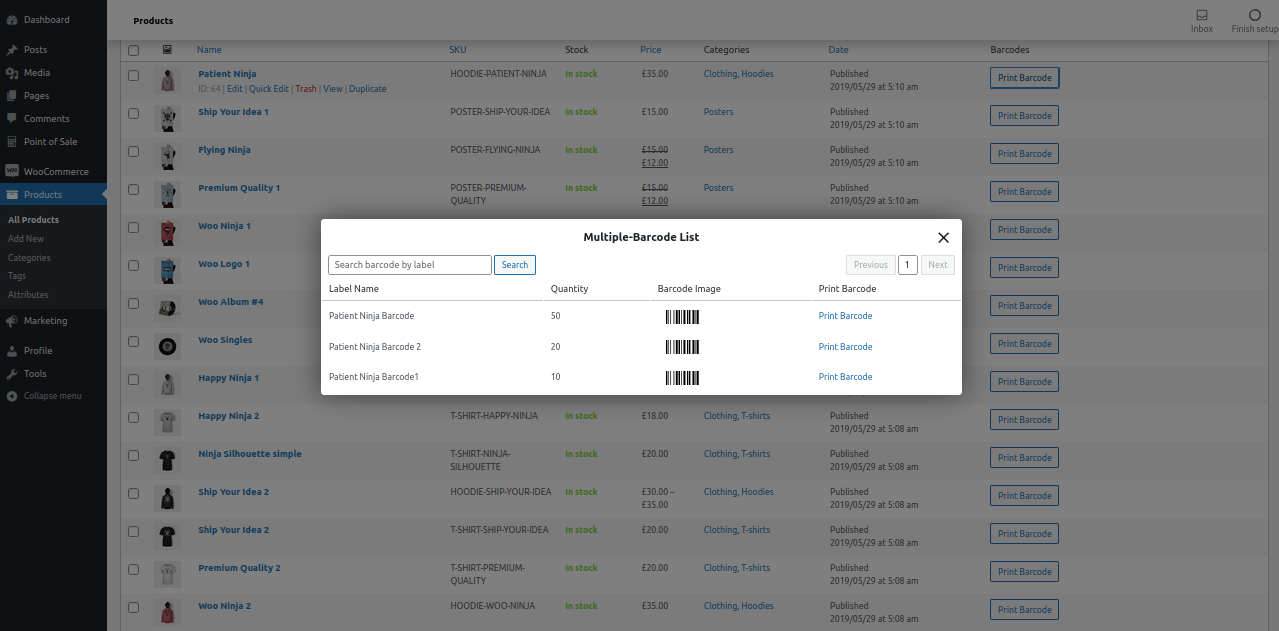
Task: Toggle the select-all products checkbox
Action: [133, 48]
